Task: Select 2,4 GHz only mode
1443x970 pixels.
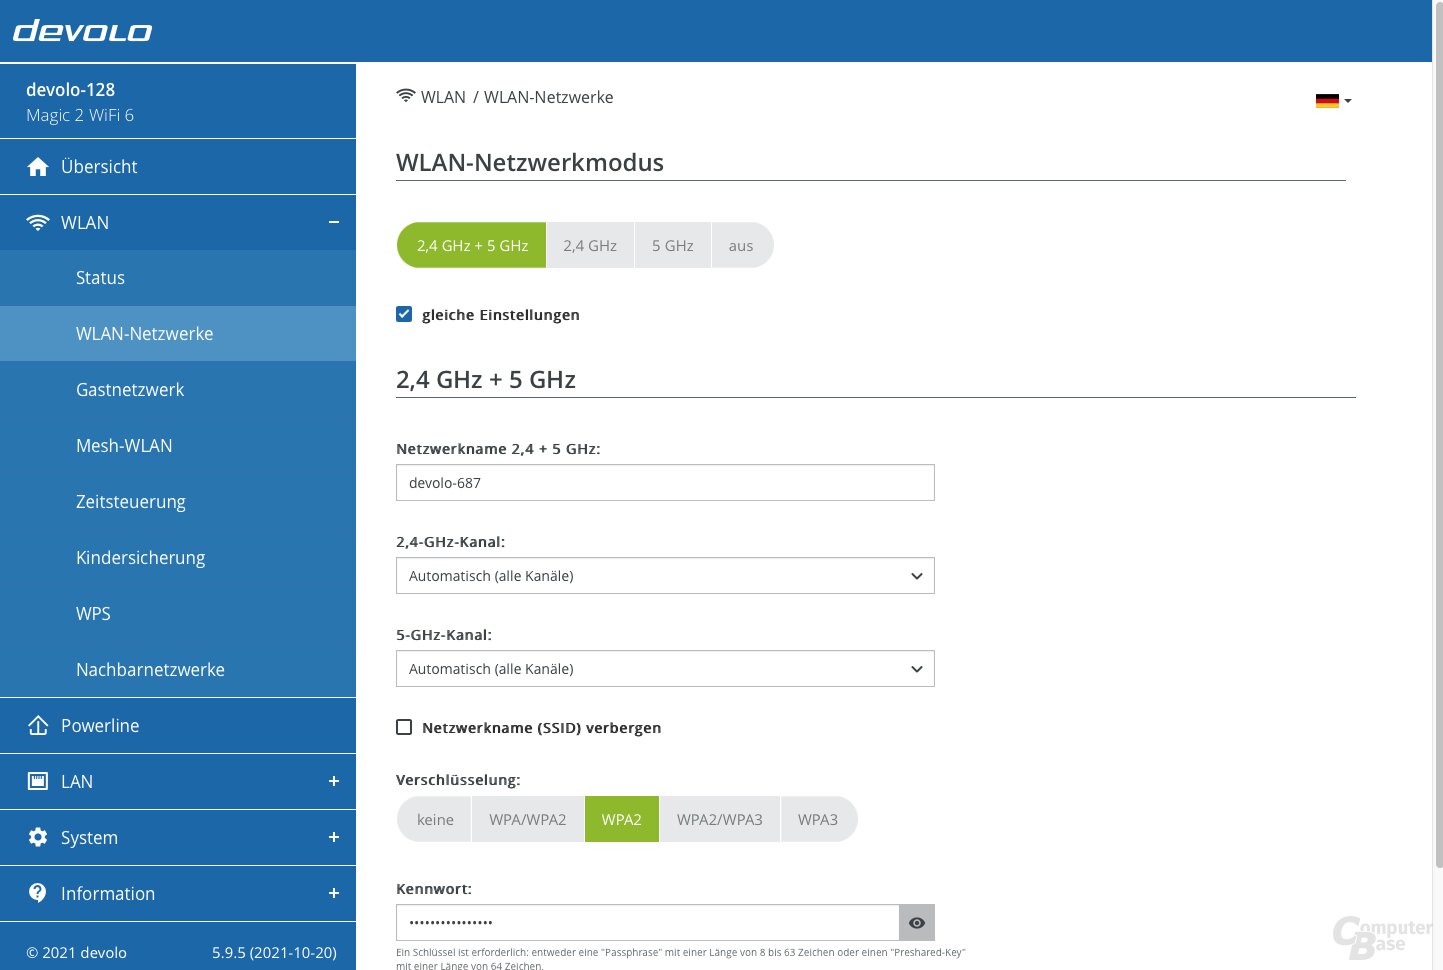Action: 590,245
